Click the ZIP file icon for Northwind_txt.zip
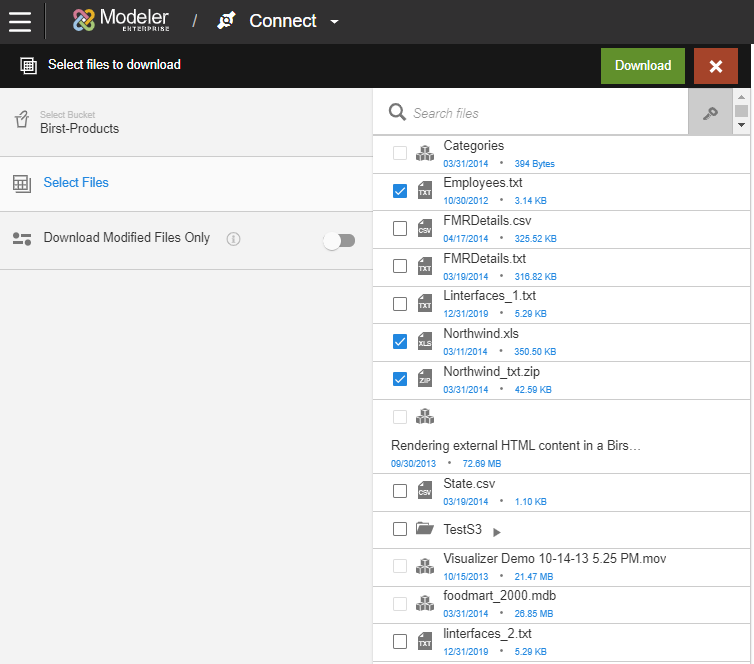The height and width of the screenshot is (664, 754). coord(425,379)
